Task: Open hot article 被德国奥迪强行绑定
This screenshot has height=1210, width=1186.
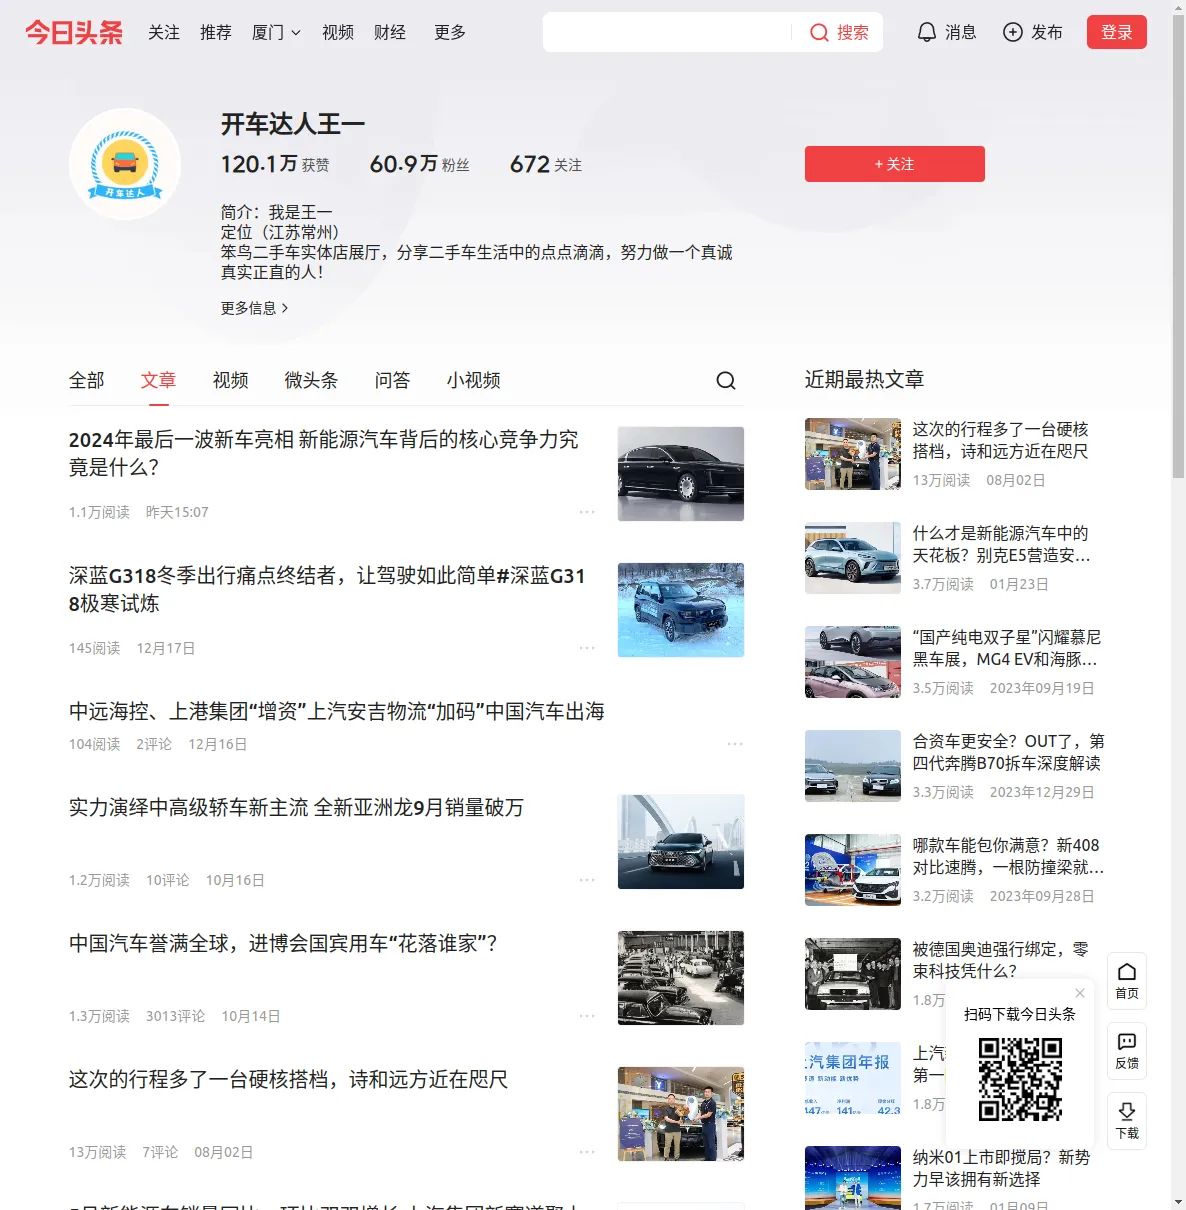Action: tap(1001, 960)
